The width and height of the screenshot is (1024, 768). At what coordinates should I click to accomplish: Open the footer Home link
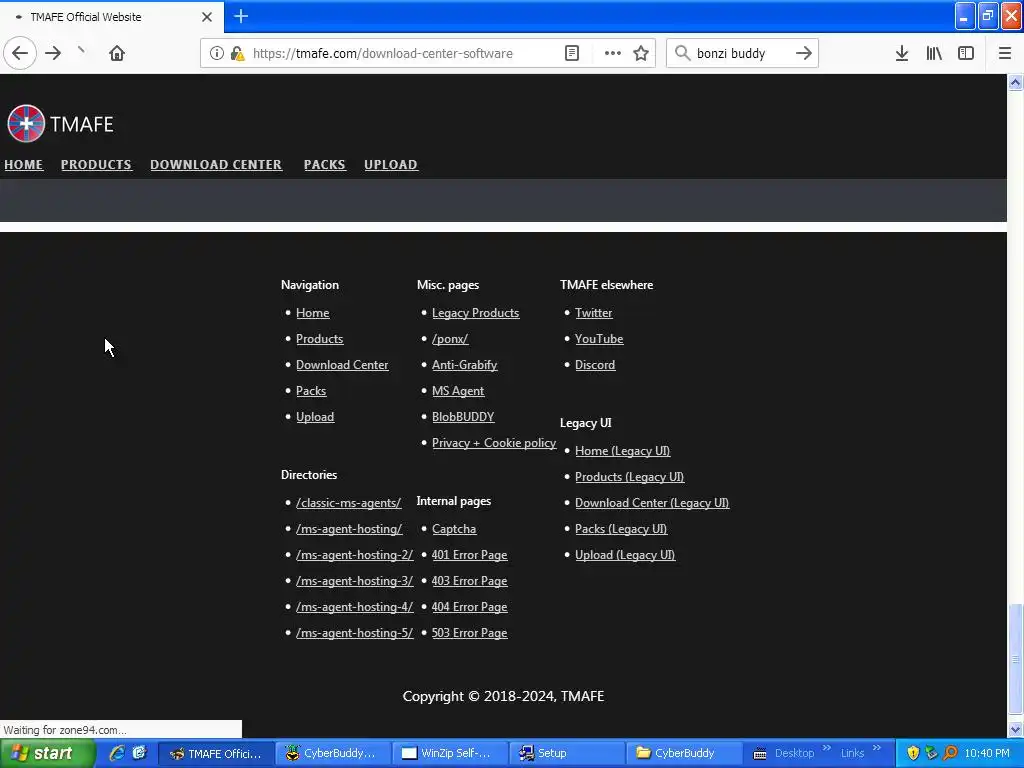point(313,313)
